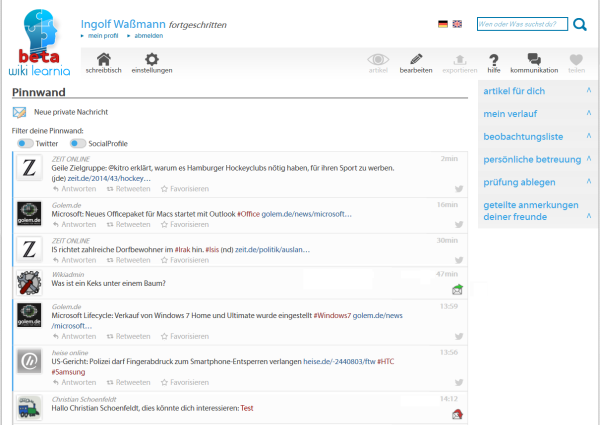600x425 pixels.
Task: Open the #Irak hashtag link
Action: point(182,250)
